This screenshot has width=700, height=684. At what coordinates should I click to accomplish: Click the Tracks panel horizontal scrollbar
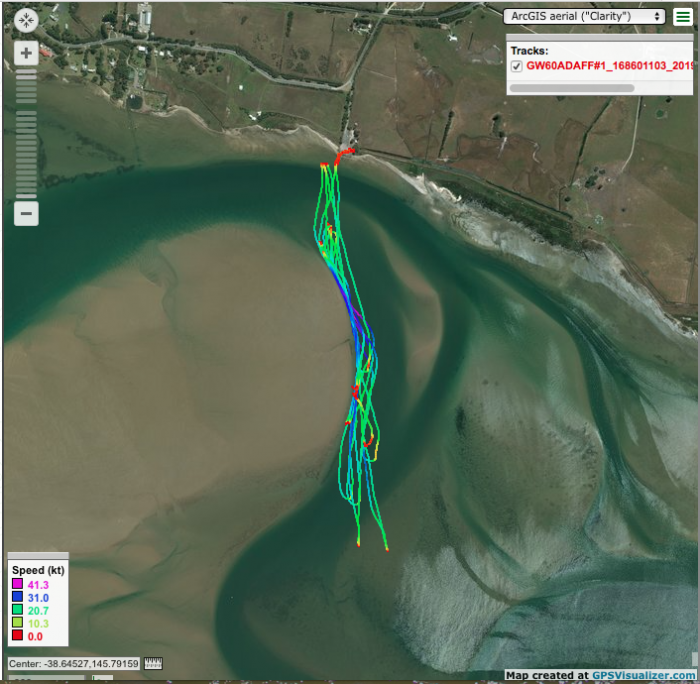571,87
